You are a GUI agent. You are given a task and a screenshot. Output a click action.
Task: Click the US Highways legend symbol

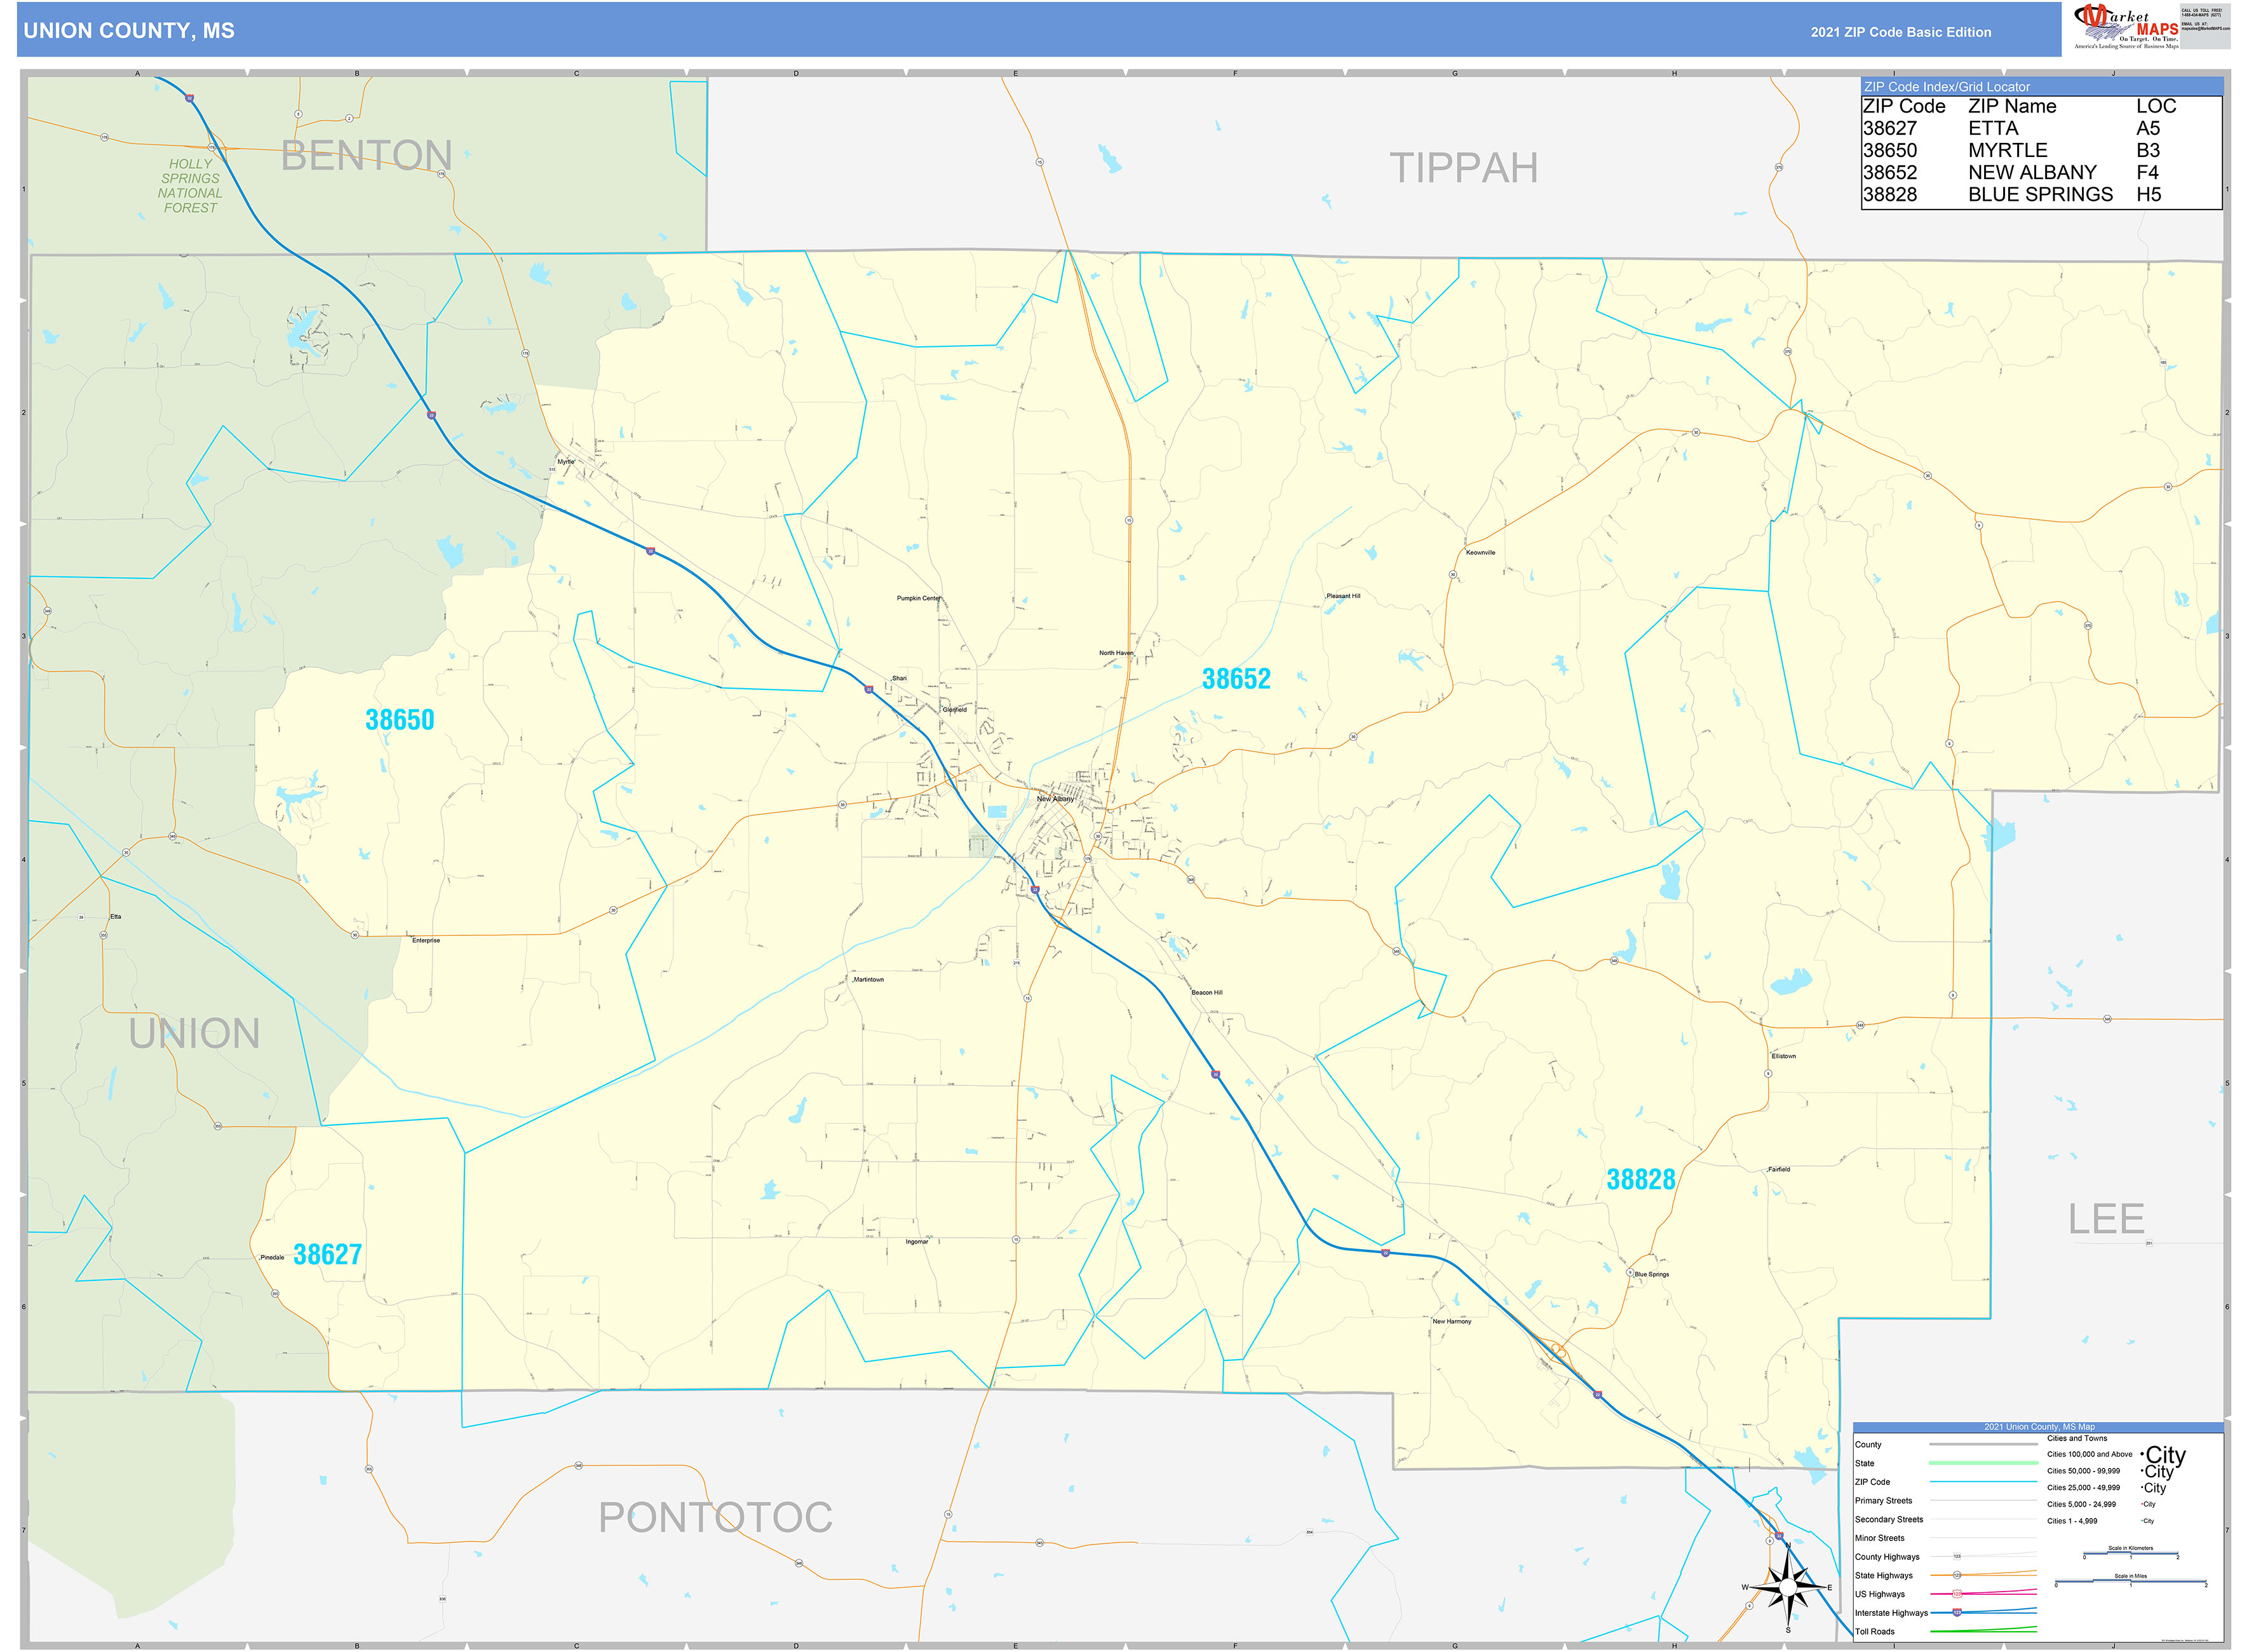point(1958,1594)
